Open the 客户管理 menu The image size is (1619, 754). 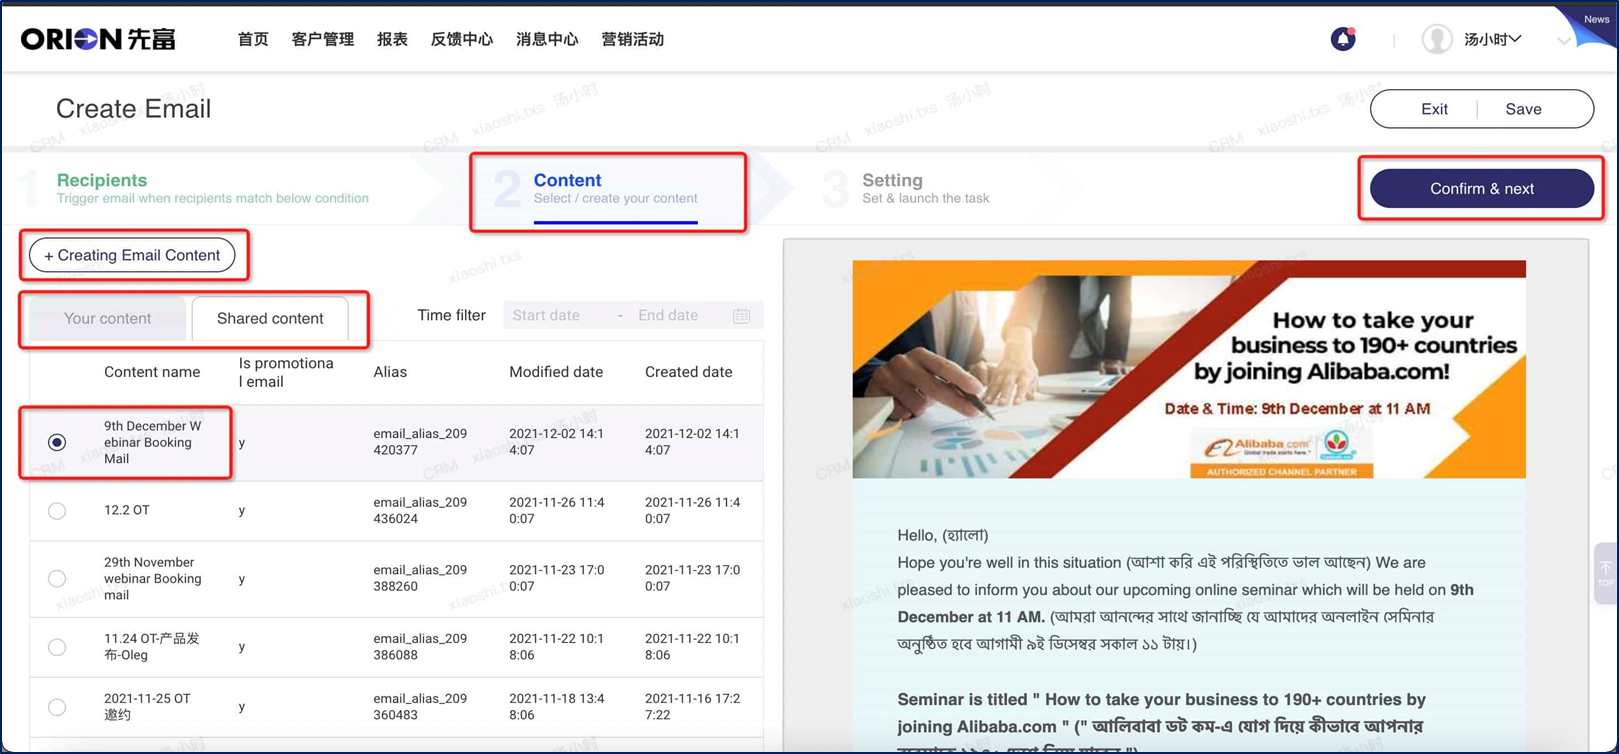tap(323, 39)
